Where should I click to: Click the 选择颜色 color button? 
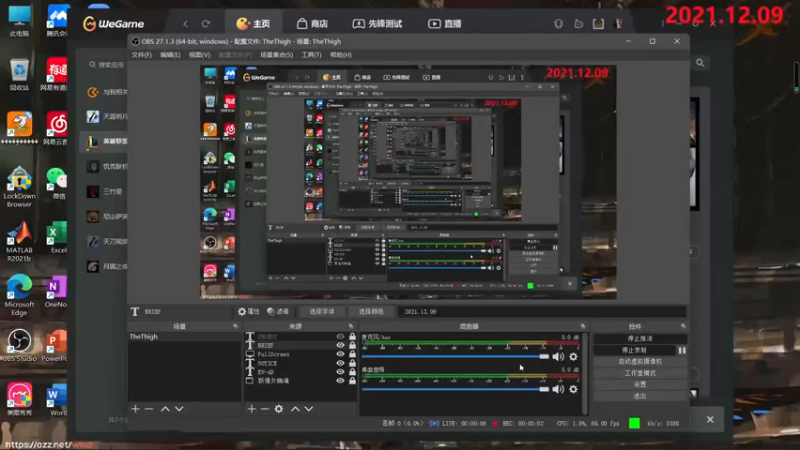pos(371,311)
